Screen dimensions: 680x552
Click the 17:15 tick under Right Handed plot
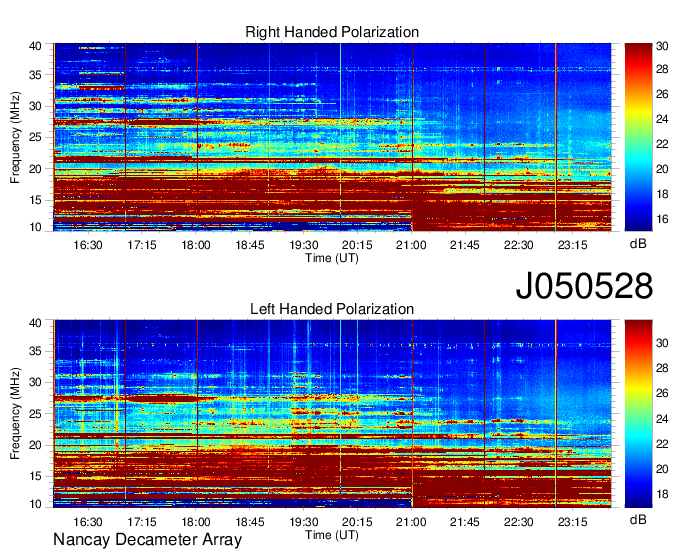pyautogui.click(x=142, y=245)
